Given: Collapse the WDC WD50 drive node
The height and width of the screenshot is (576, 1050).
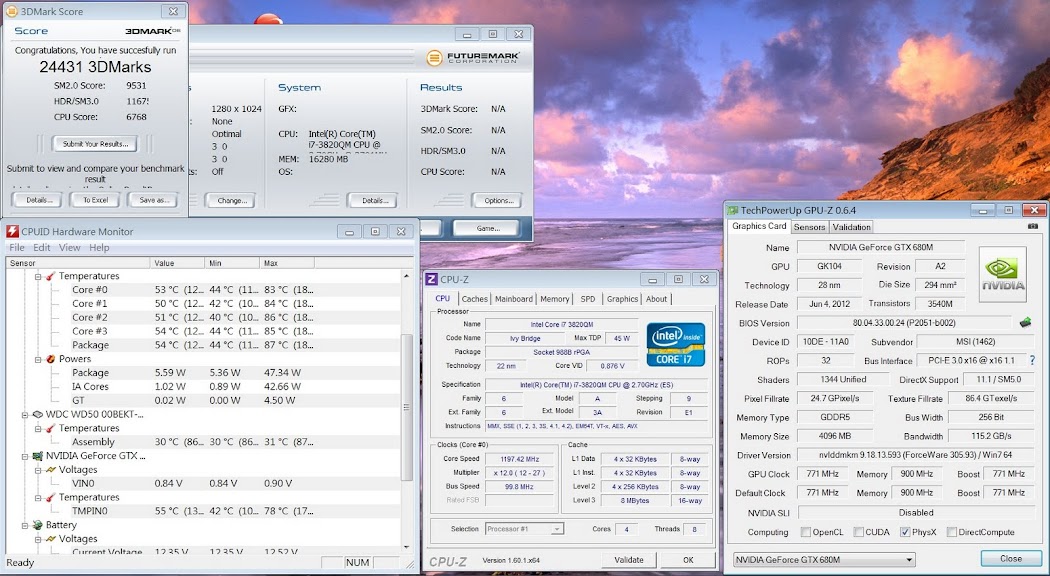Looking at the screenshot, I should point(25,415).
